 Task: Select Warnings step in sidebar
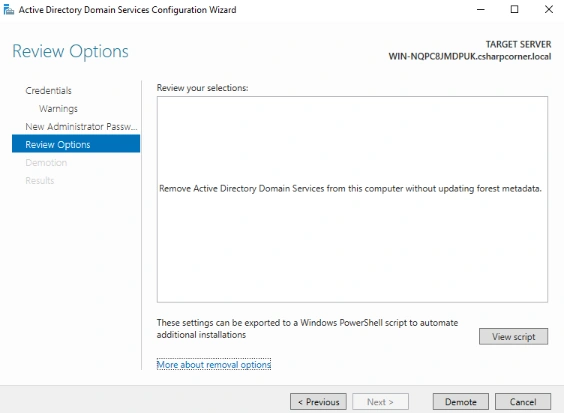click(x=58, y=108)
